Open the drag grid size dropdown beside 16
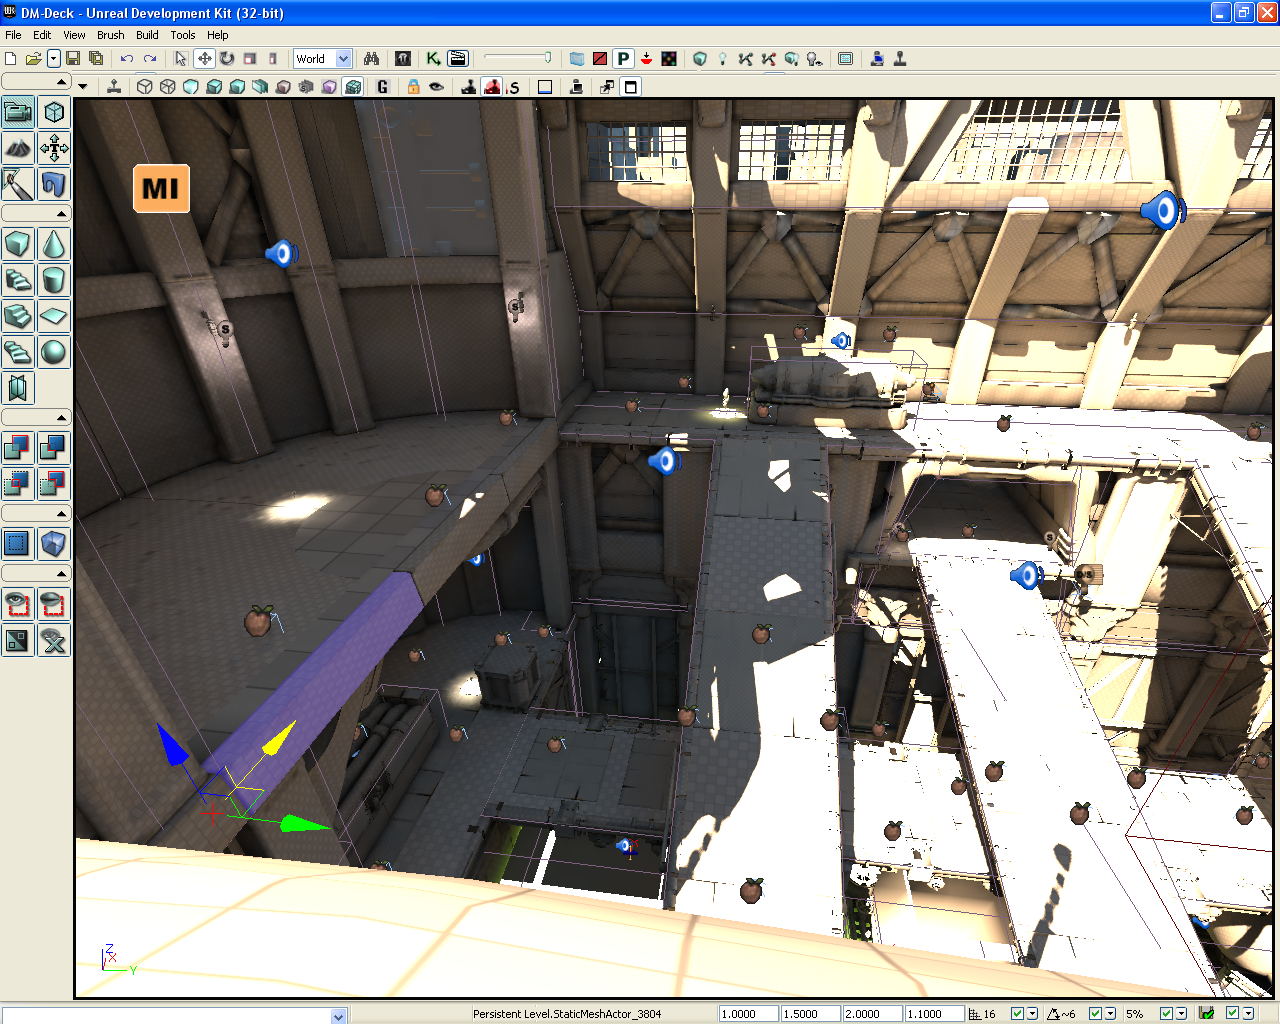 (1033, 1014)
